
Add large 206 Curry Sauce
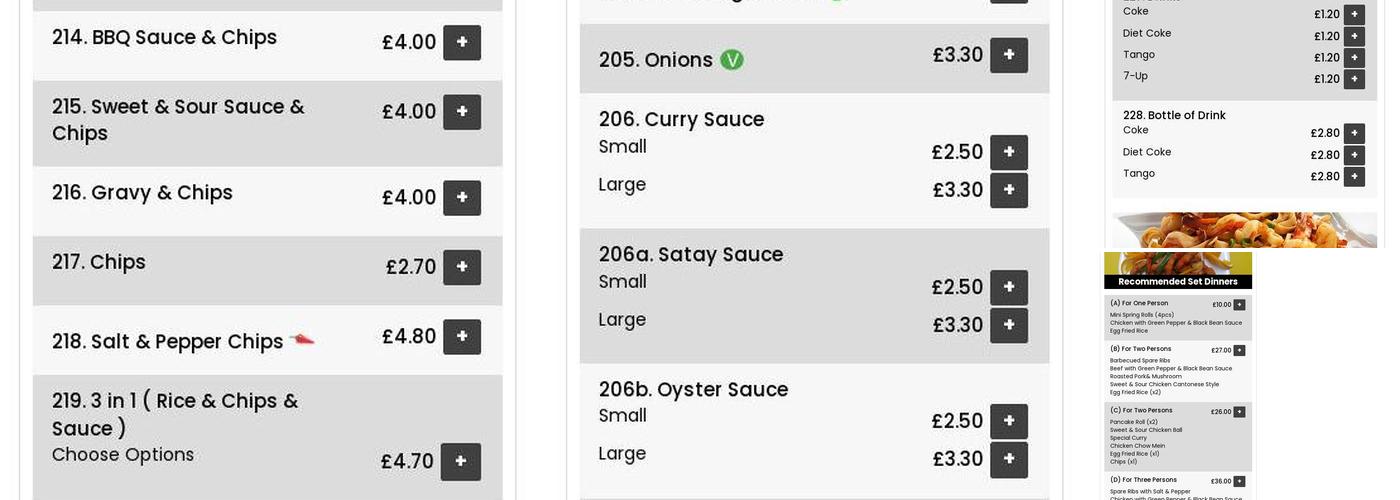point(1008,190)
